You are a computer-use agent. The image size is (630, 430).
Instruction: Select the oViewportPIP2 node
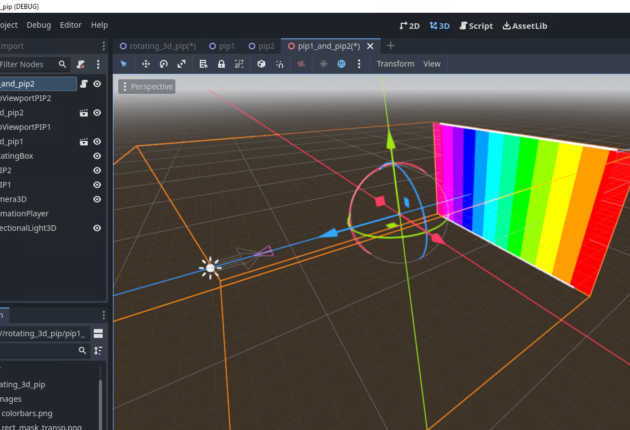[x=25, y=98]
